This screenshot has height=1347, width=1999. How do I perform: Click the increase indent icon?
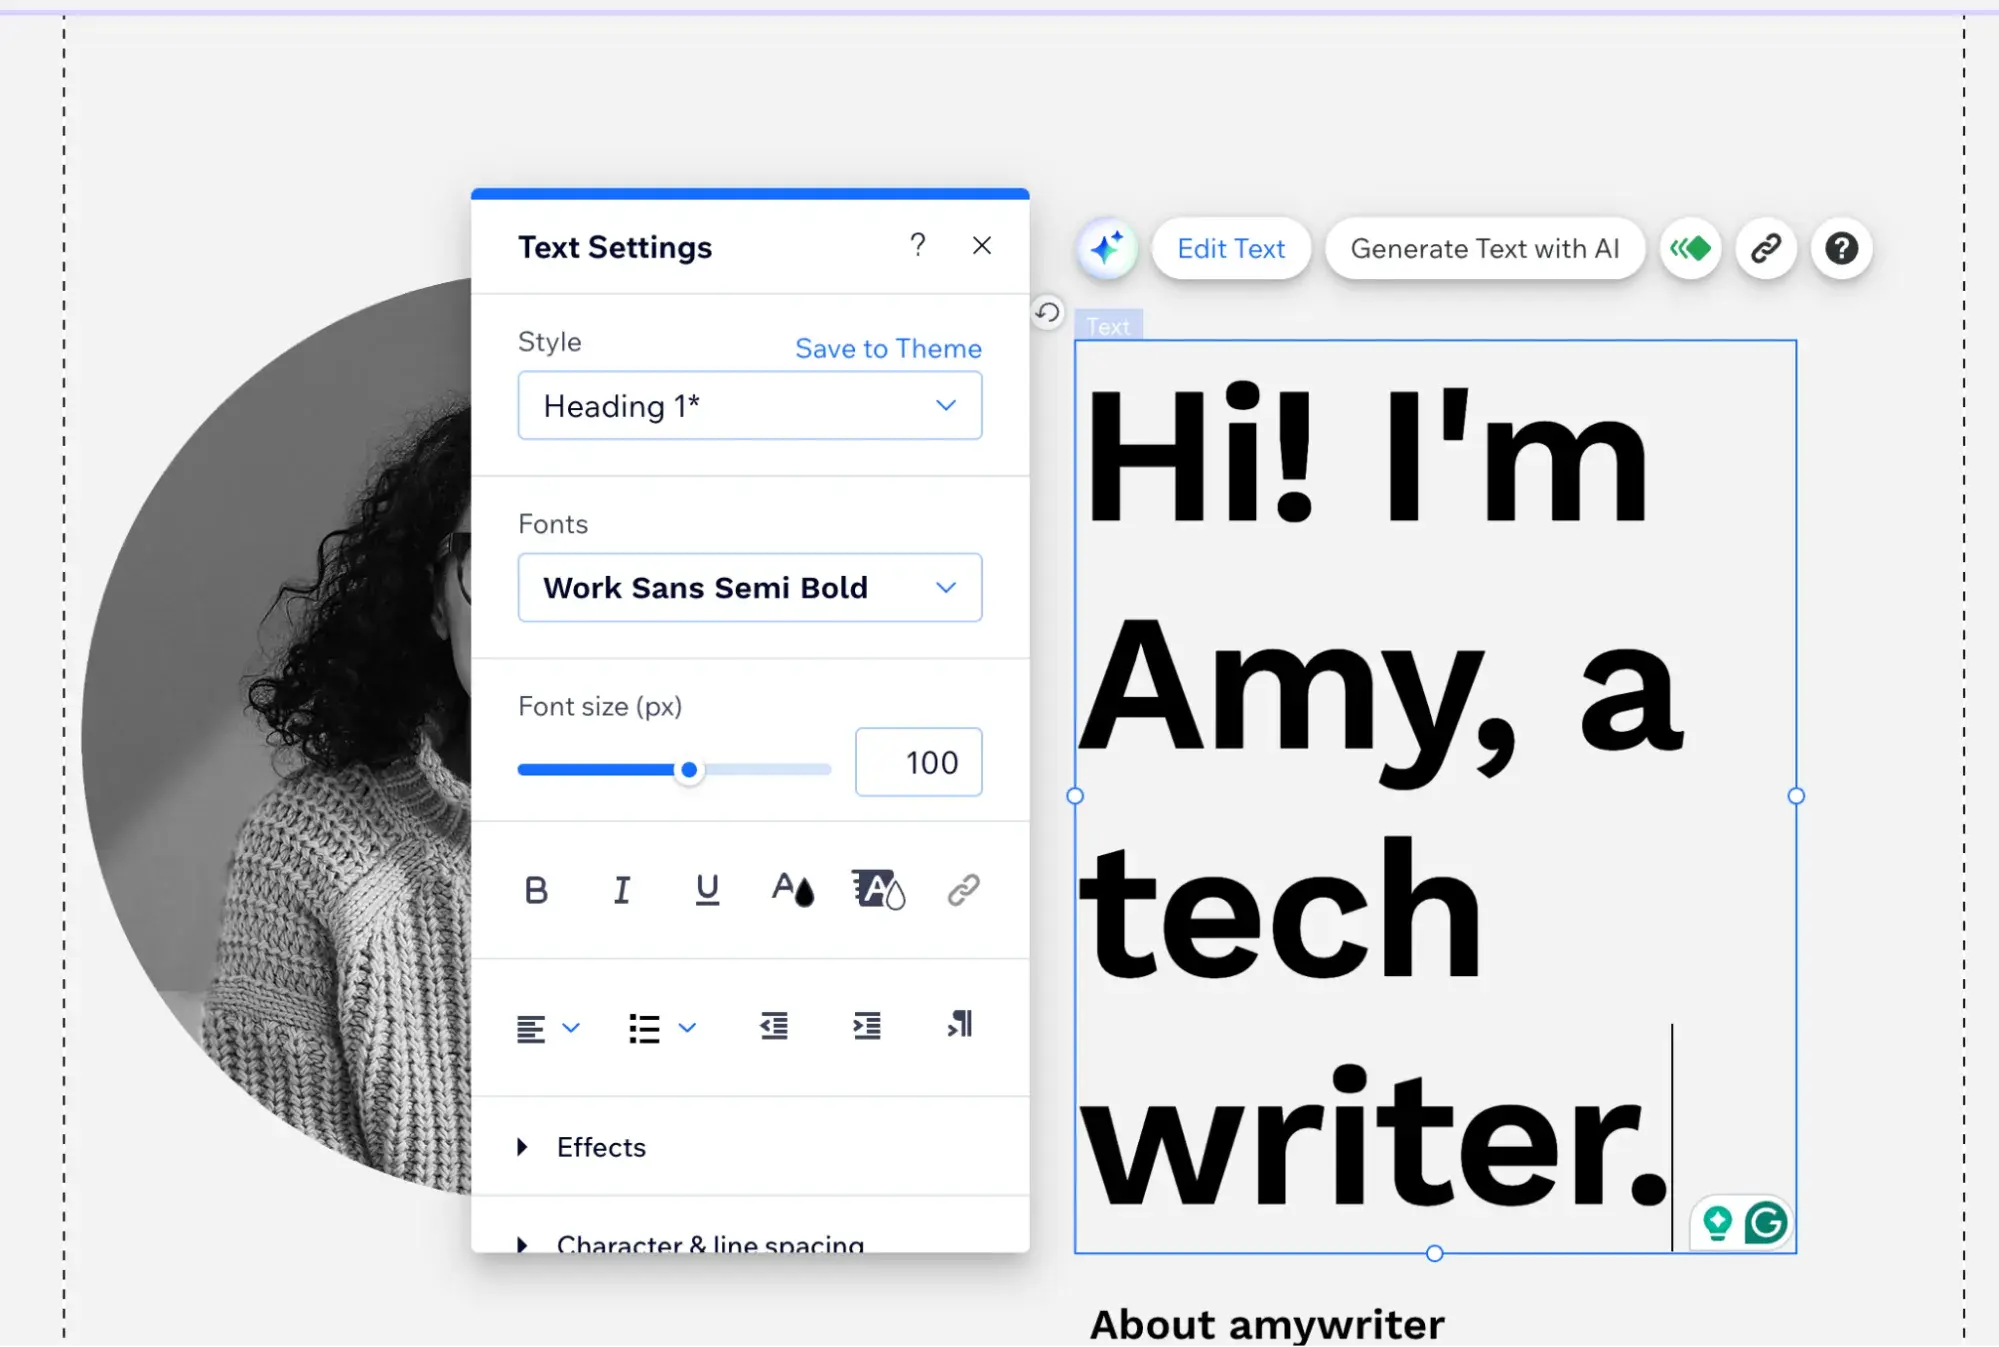point(867,1026)
